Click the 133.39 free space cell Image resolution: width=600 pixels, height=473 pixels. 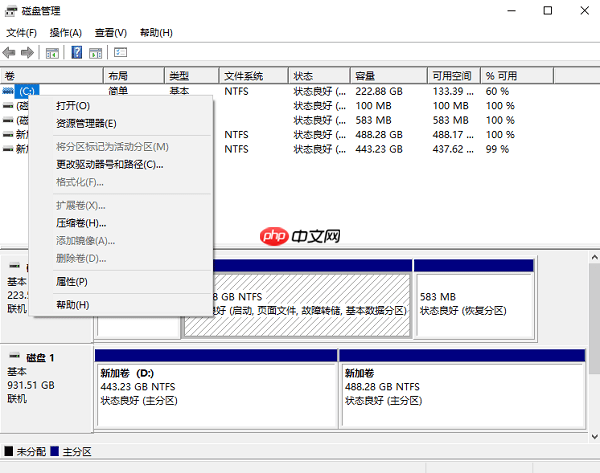(453, 91)
